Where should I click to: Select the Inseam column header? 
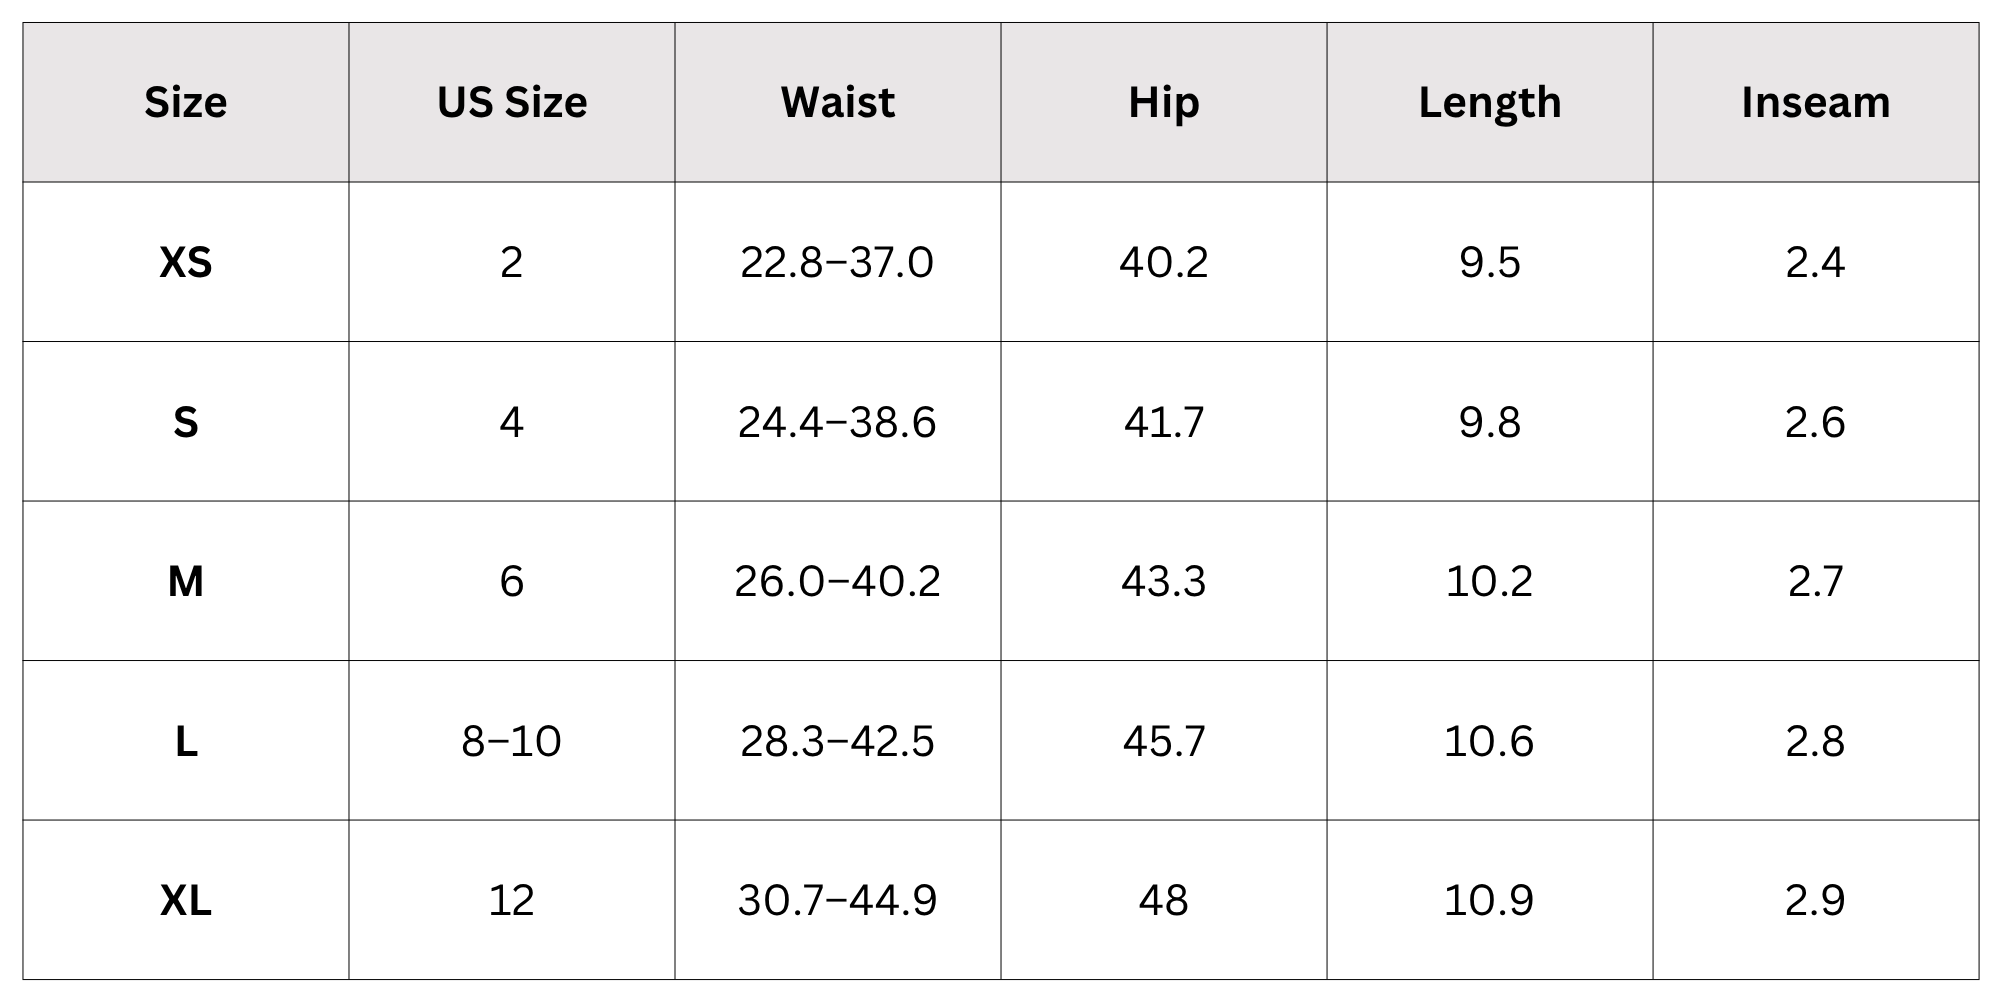[x=1816, y=102]
